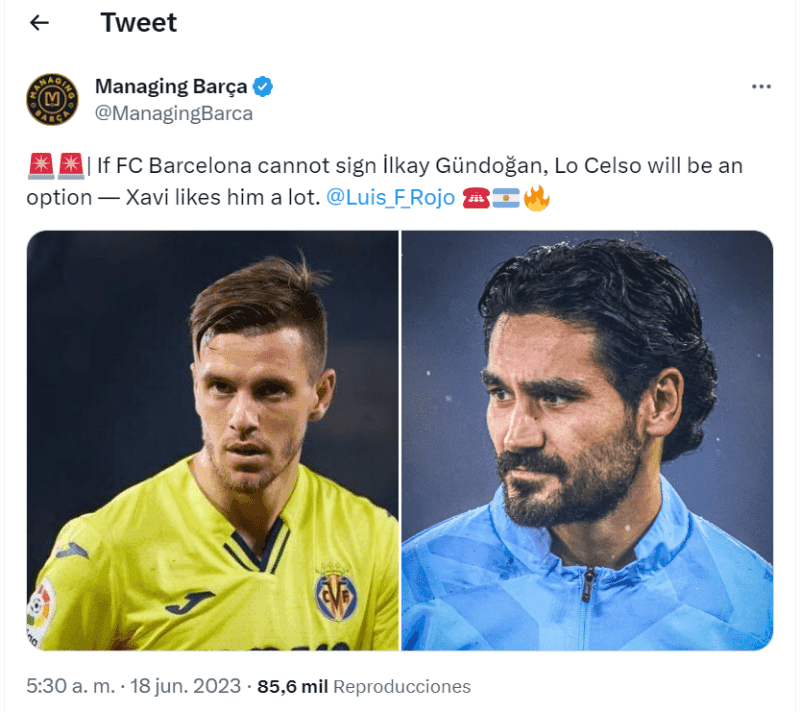The height and width of the screenshot is (712, 800).
Task: Click the Argentina flag emoji
Action: pos(506,198)
